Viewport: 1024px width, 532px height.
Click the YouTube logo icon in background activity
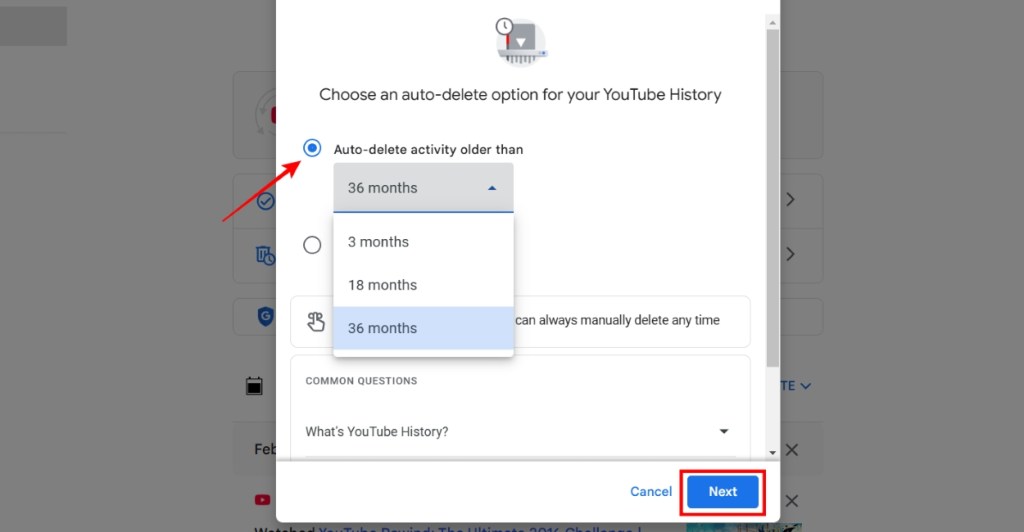click(263, 500)
